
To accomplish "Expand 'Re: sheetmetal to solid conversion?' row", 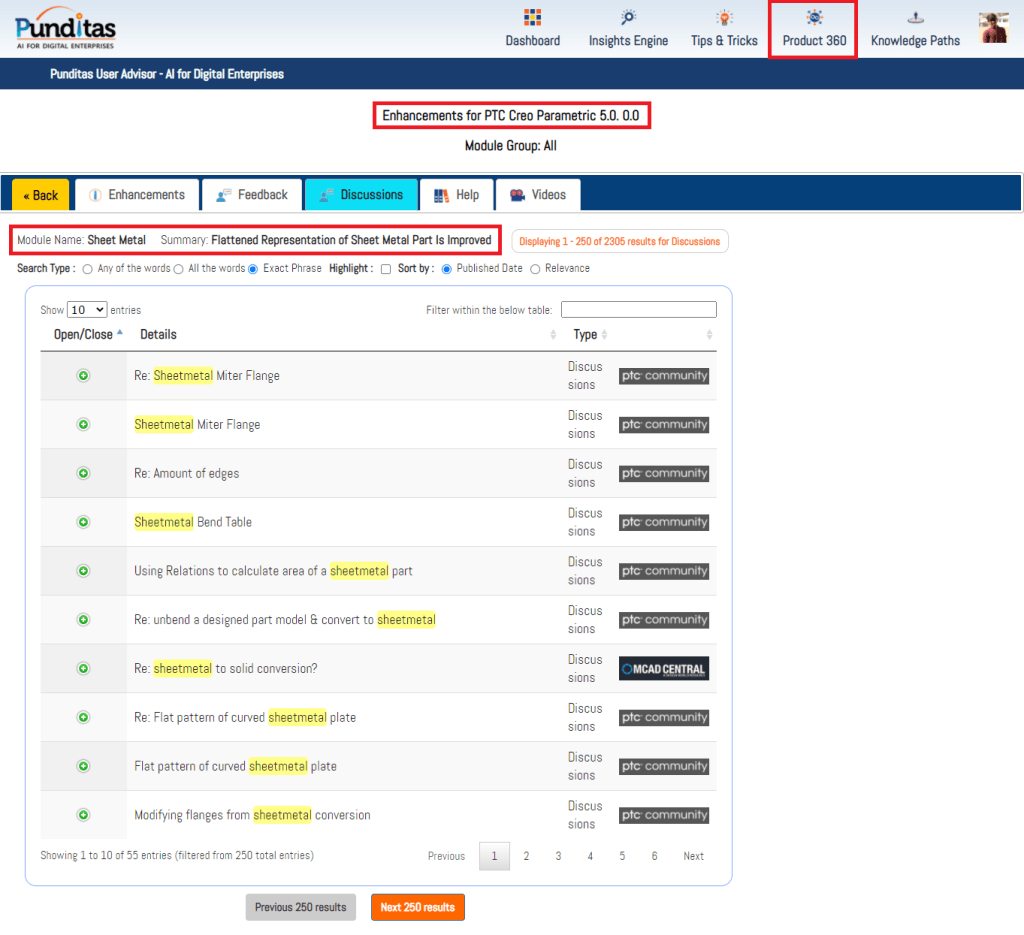I will 84,669.
